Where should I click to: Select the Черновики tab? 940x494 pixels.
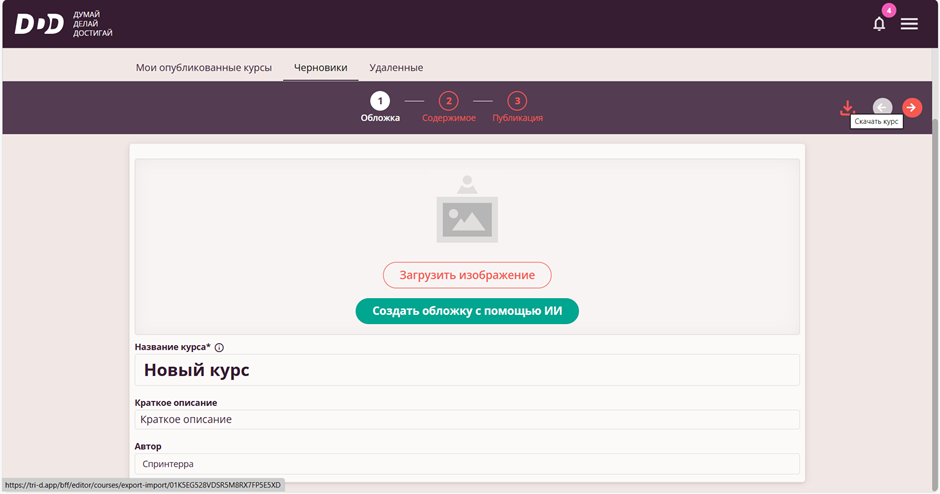pos(320,67)
